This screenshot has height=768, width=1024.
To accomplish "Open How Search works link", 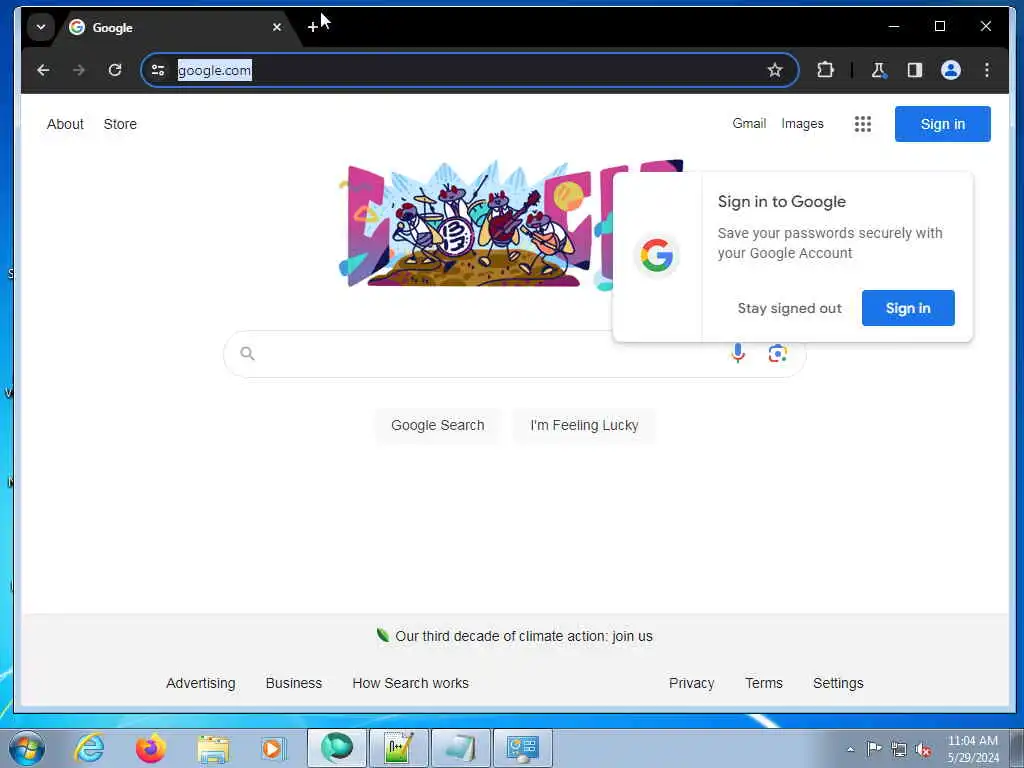I will point(410,683).
